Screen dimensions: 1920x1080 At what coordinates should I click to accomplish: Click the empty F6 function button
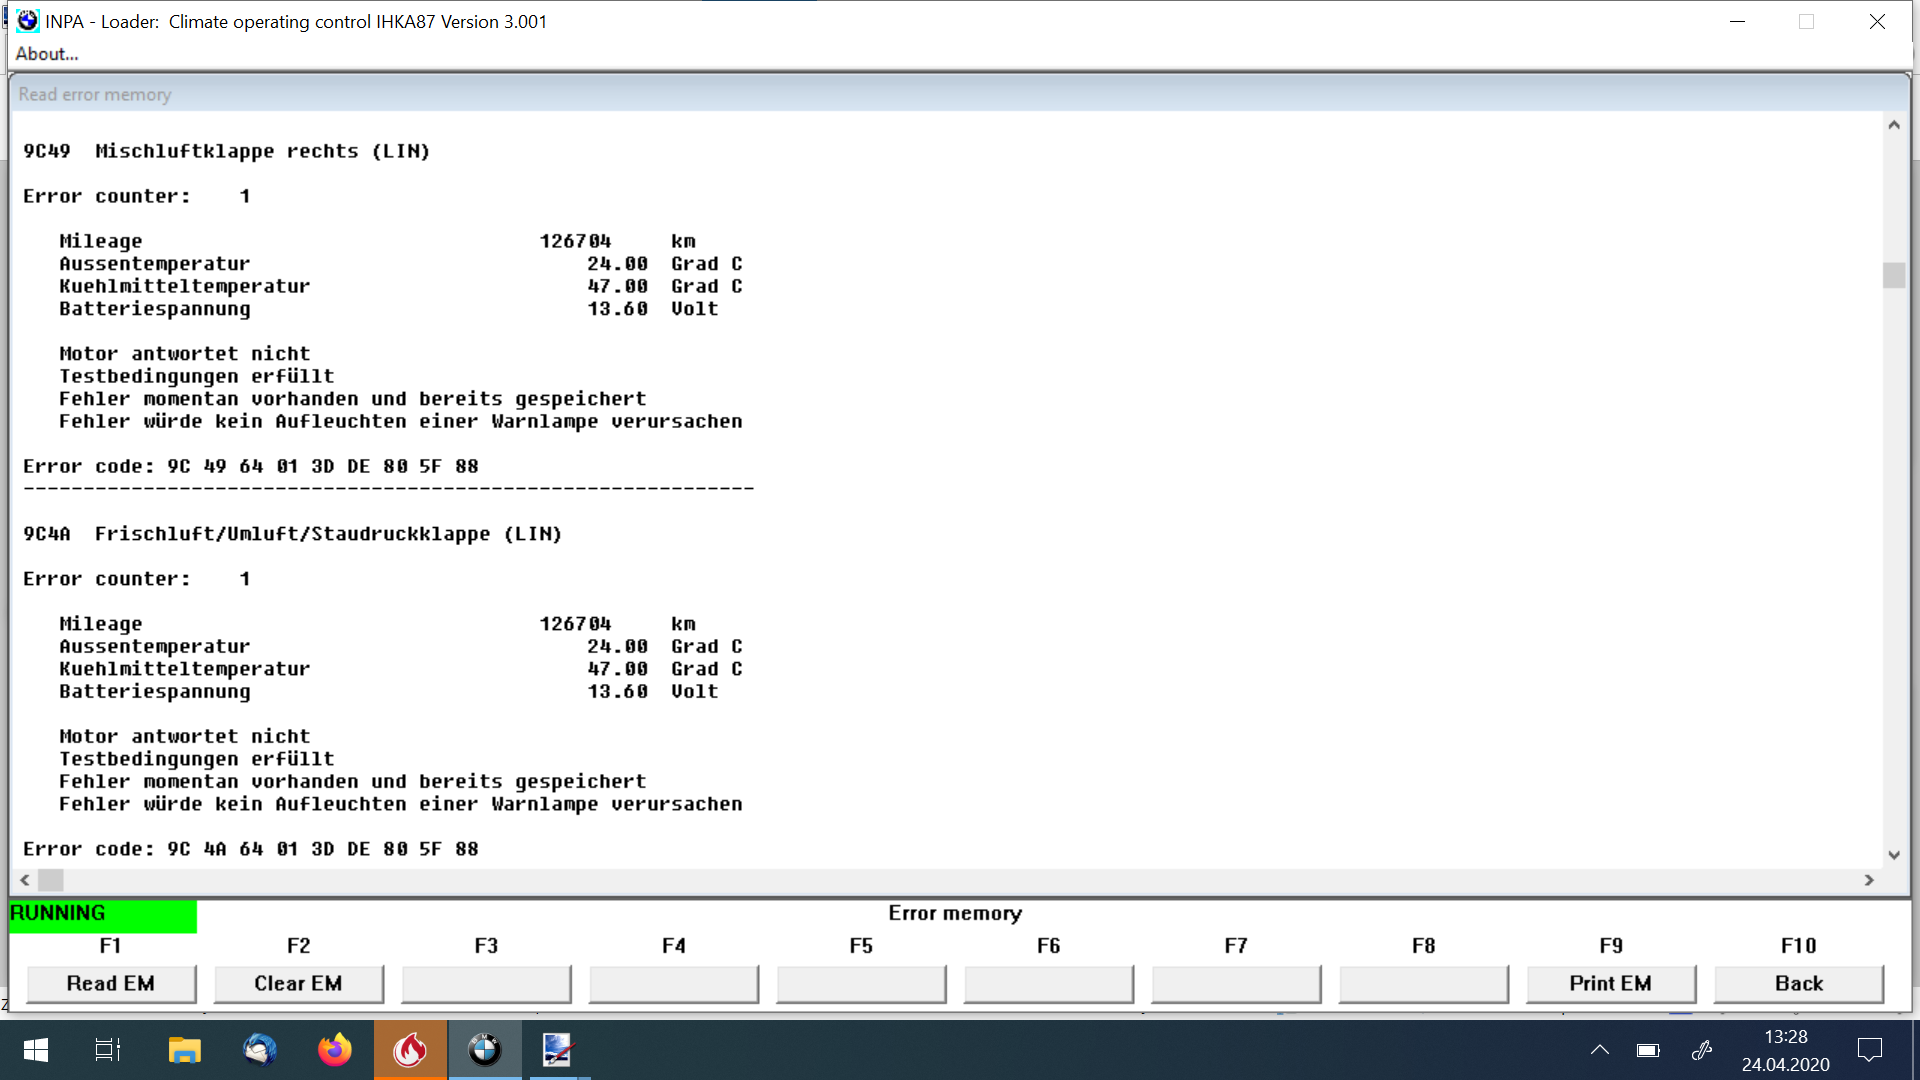tap(1048, 984)
